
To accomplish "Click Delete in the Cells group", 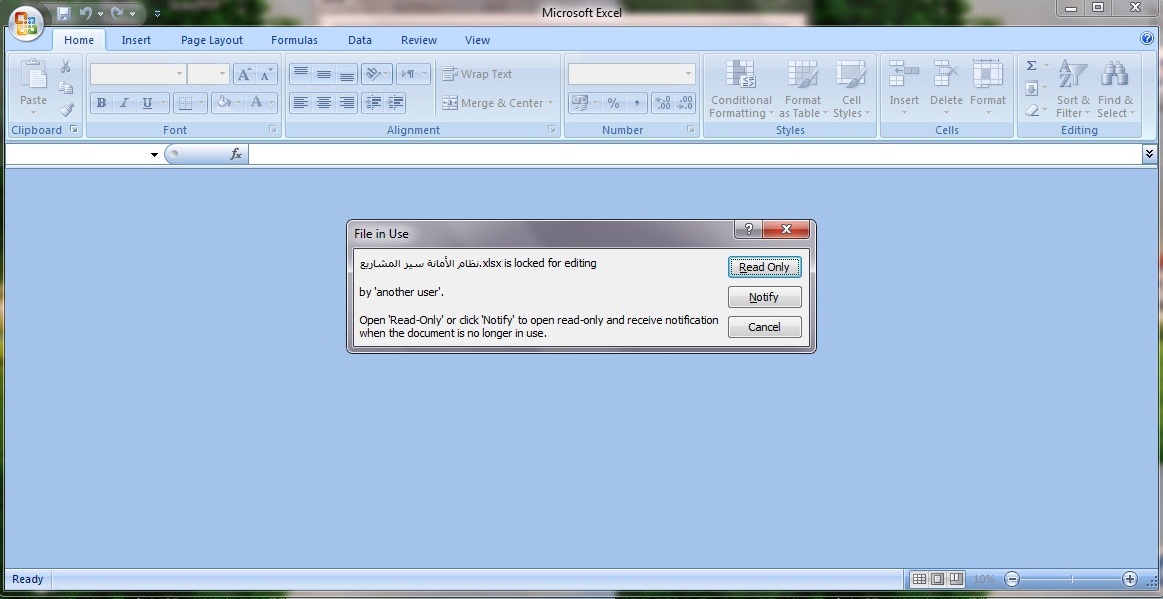I will pyautogui.click(x=946, y=89).
